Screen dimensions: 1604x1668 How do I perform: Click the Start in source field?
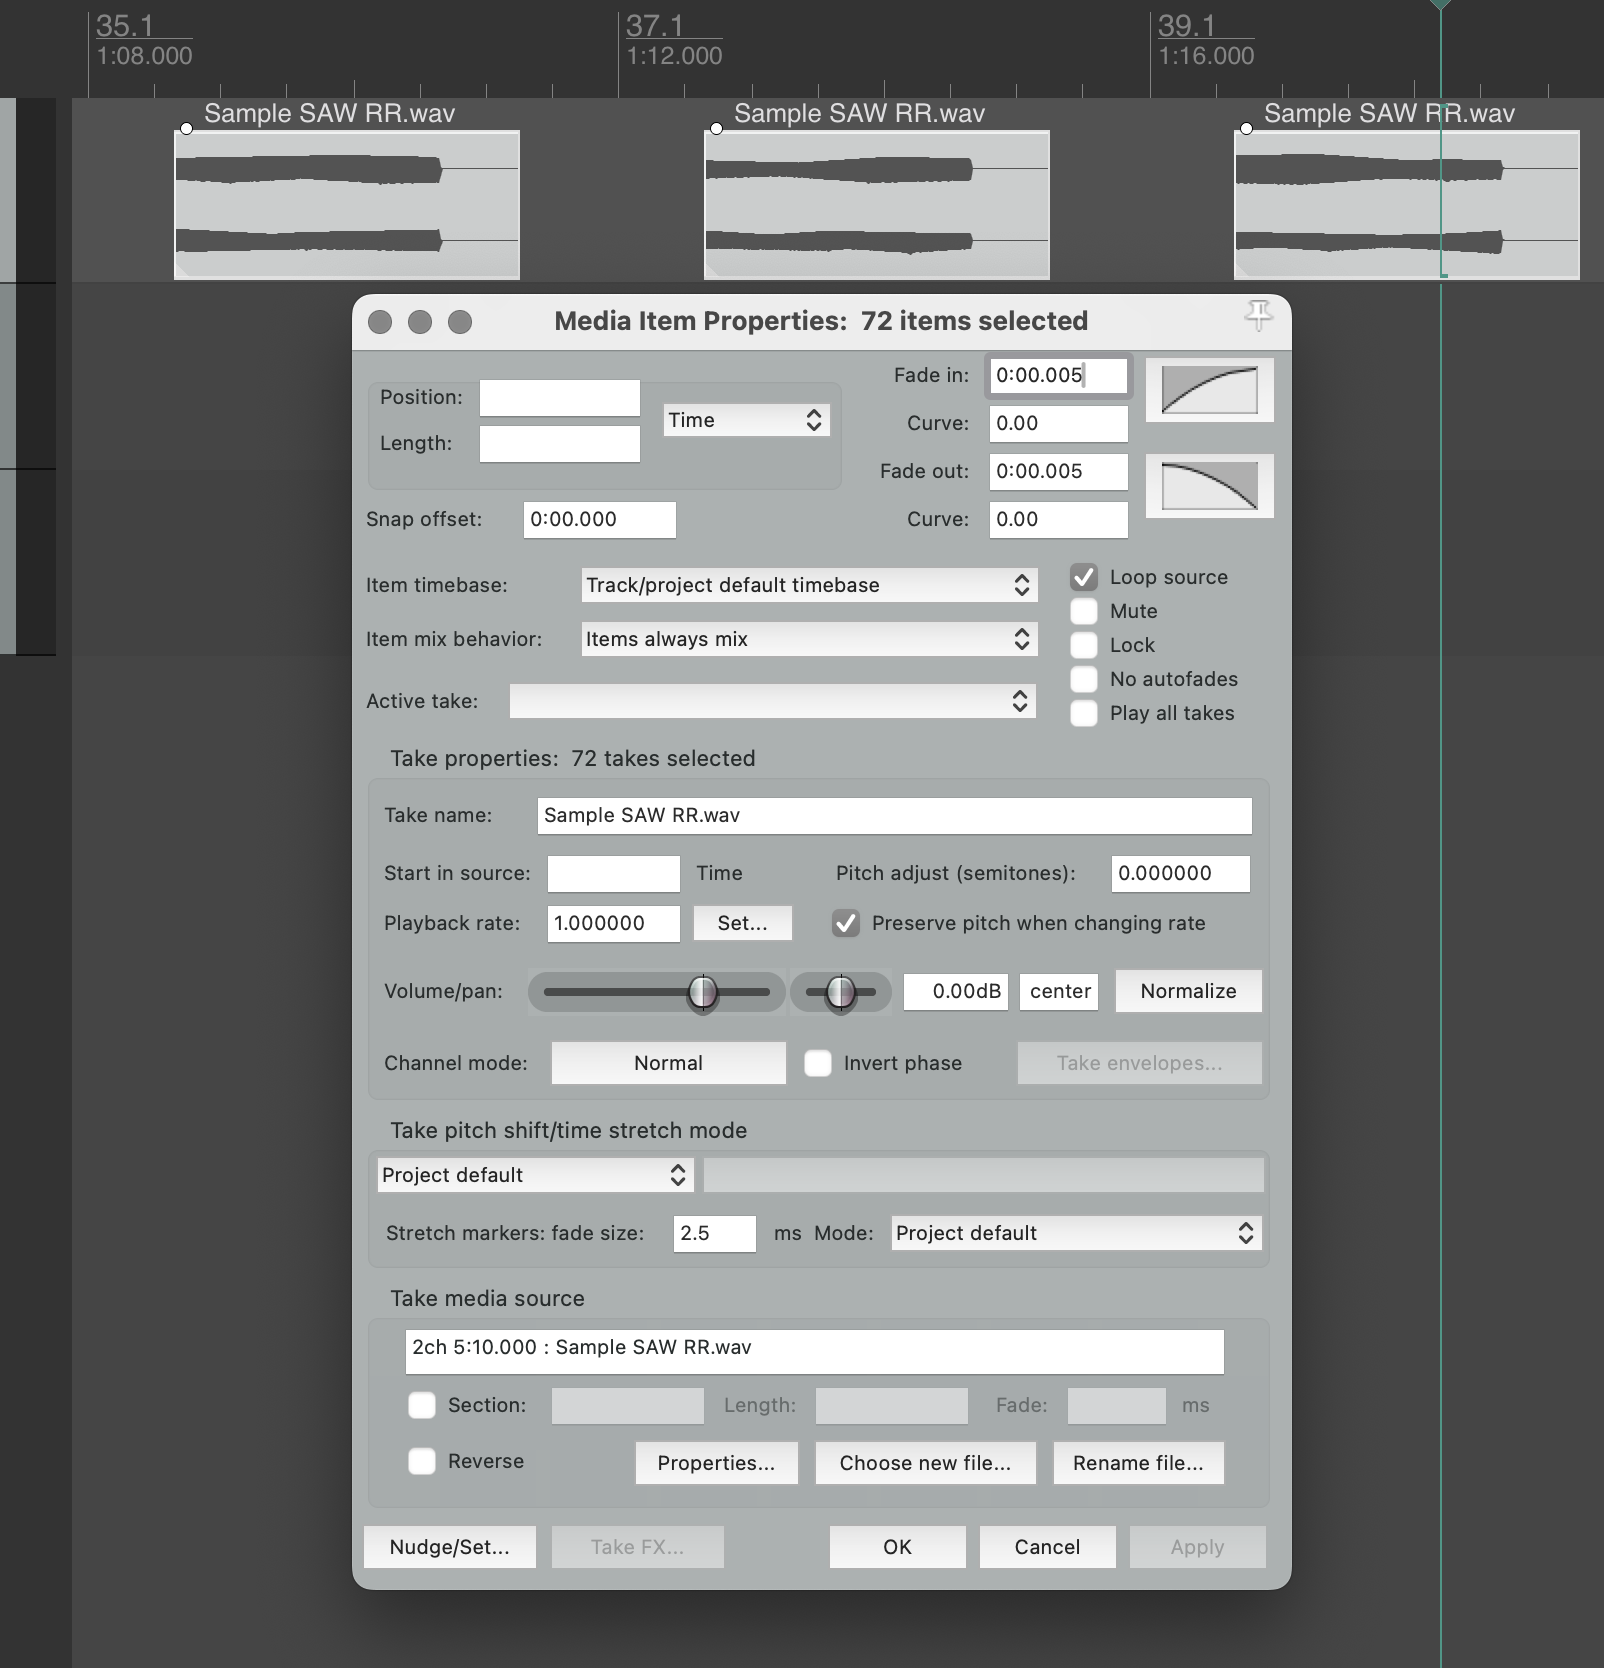[x=613, y=873]
